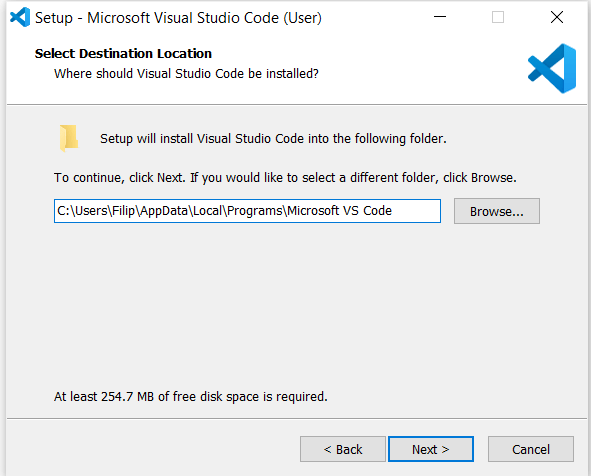Click the VS Code icon in title bar
The image size is (591, 476).
pyautogui.click(x=20, y=17)
